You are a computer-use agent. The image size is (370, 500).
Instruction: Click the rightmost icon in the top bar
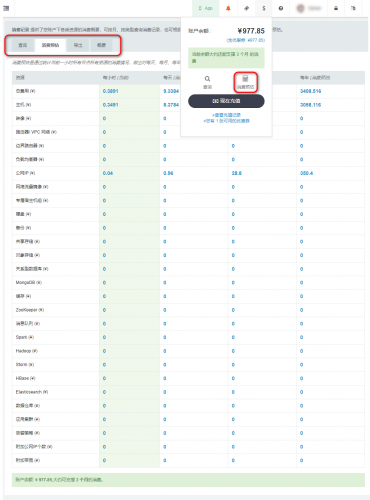(353, 8)
